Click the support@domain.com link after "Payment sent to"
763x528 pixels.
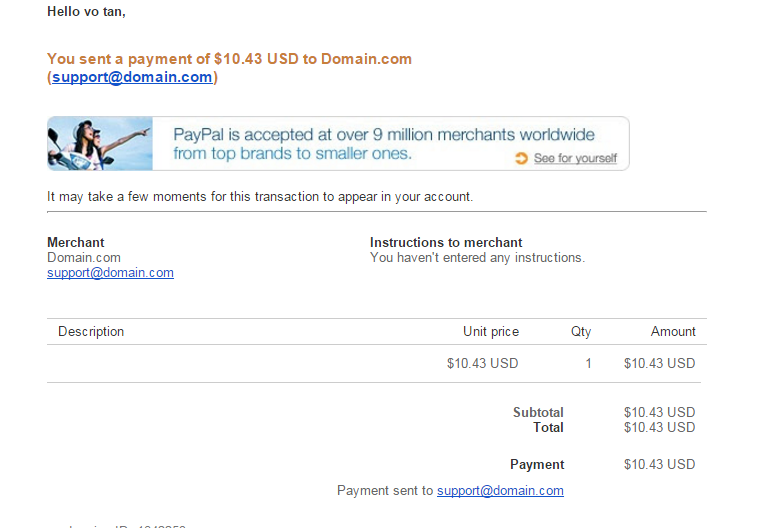[x=500, y=490]
